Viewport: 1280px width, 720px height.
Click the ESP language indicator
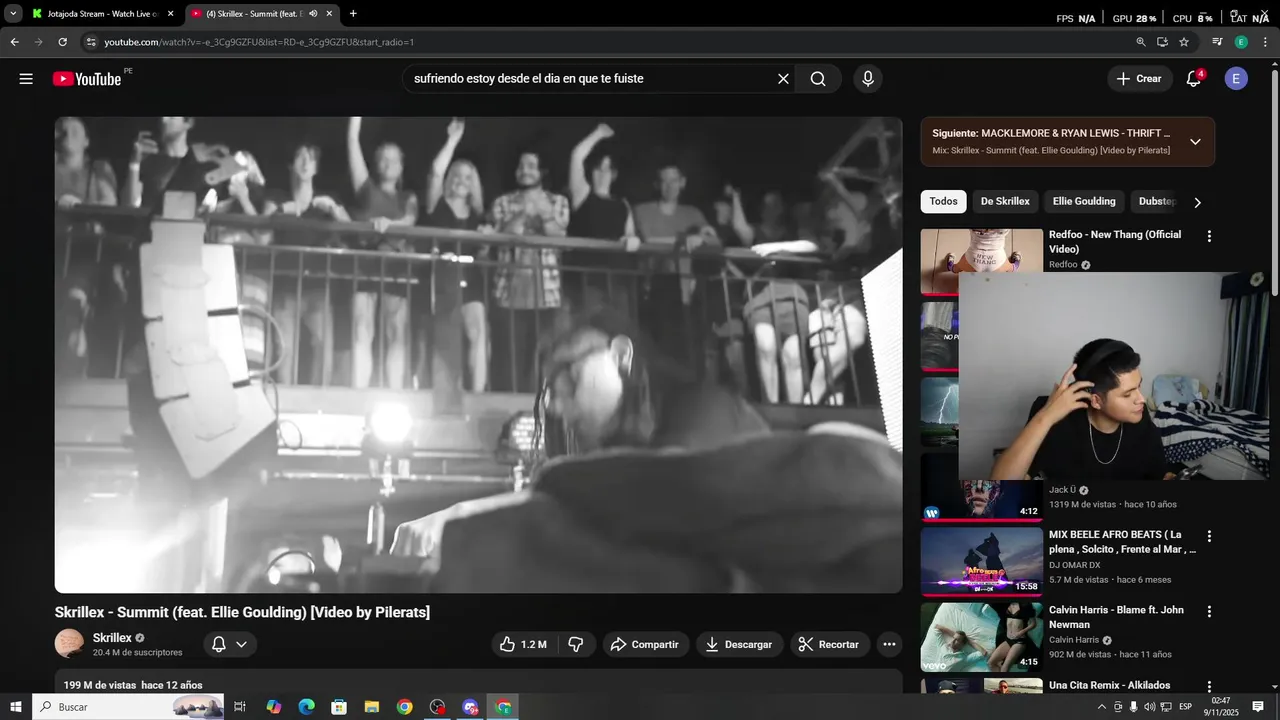click(1186, 707)
